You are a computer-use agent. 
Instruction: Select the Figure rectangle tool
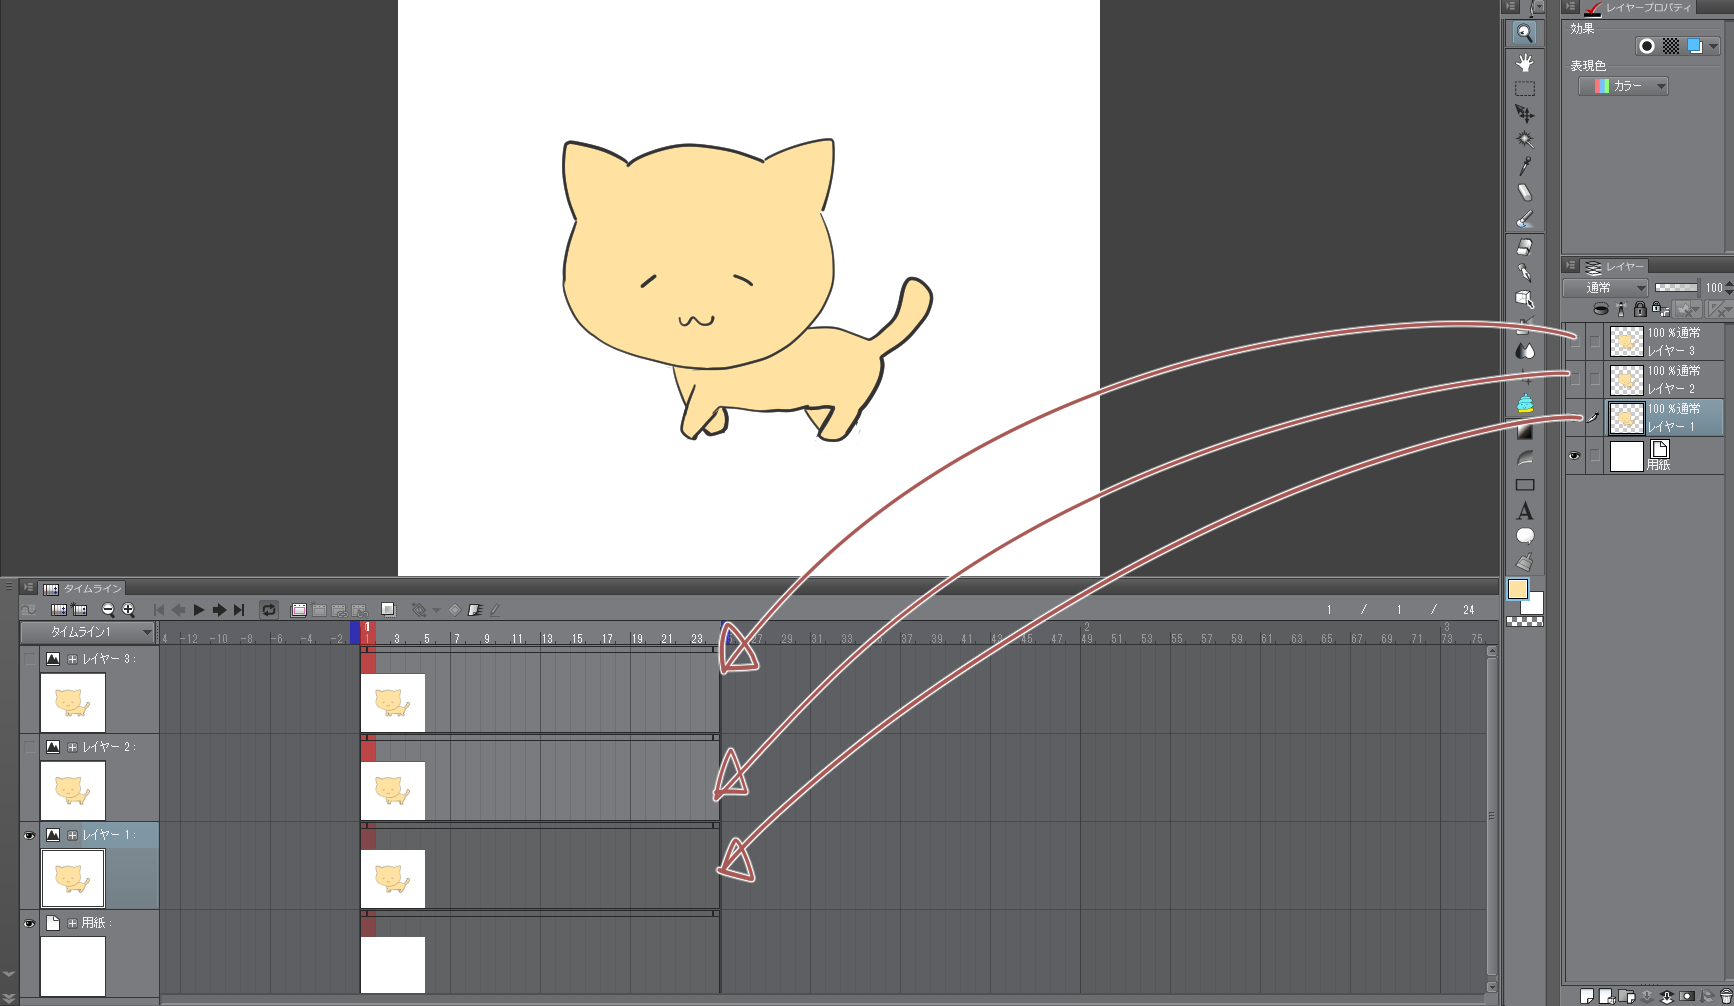(1524, 485)
